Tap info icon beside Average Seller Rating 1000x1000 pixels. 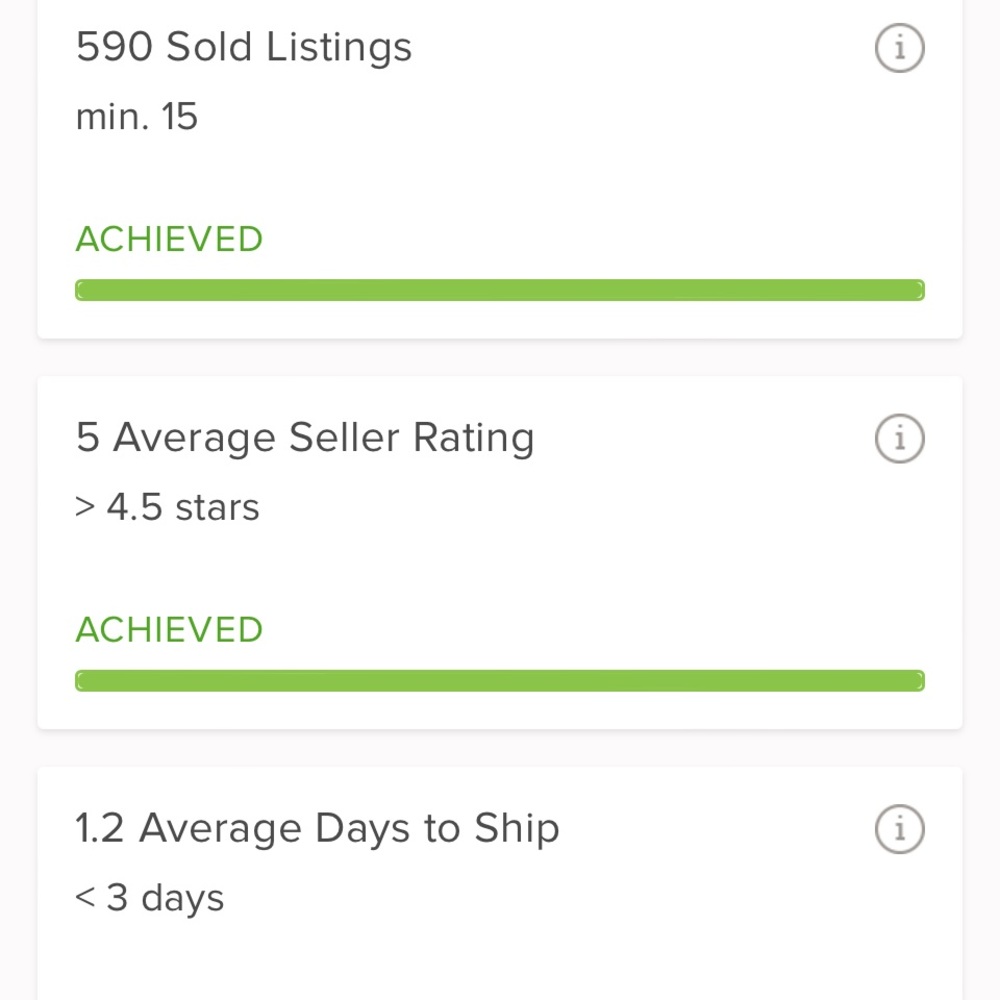[899, 438]
